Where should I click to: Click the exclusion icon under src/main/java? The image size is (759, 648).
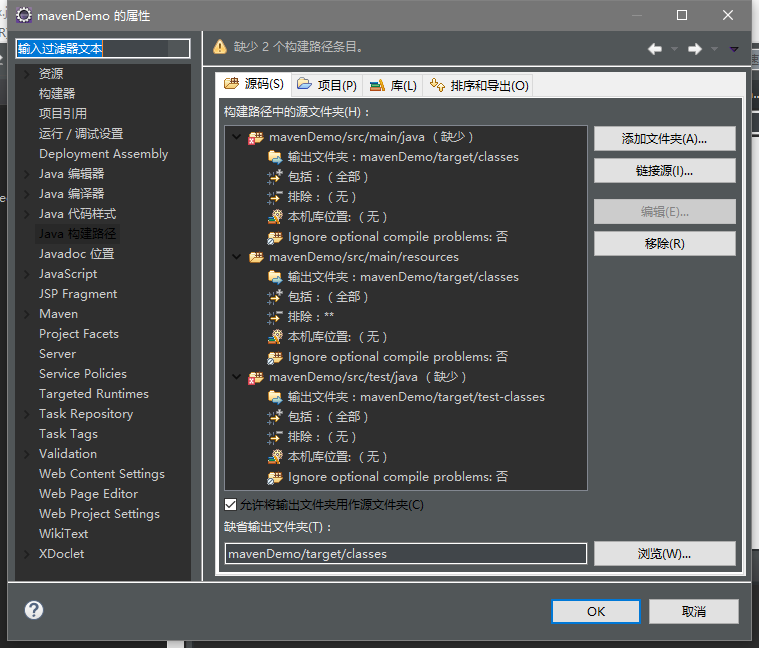(x=275, y=197)
